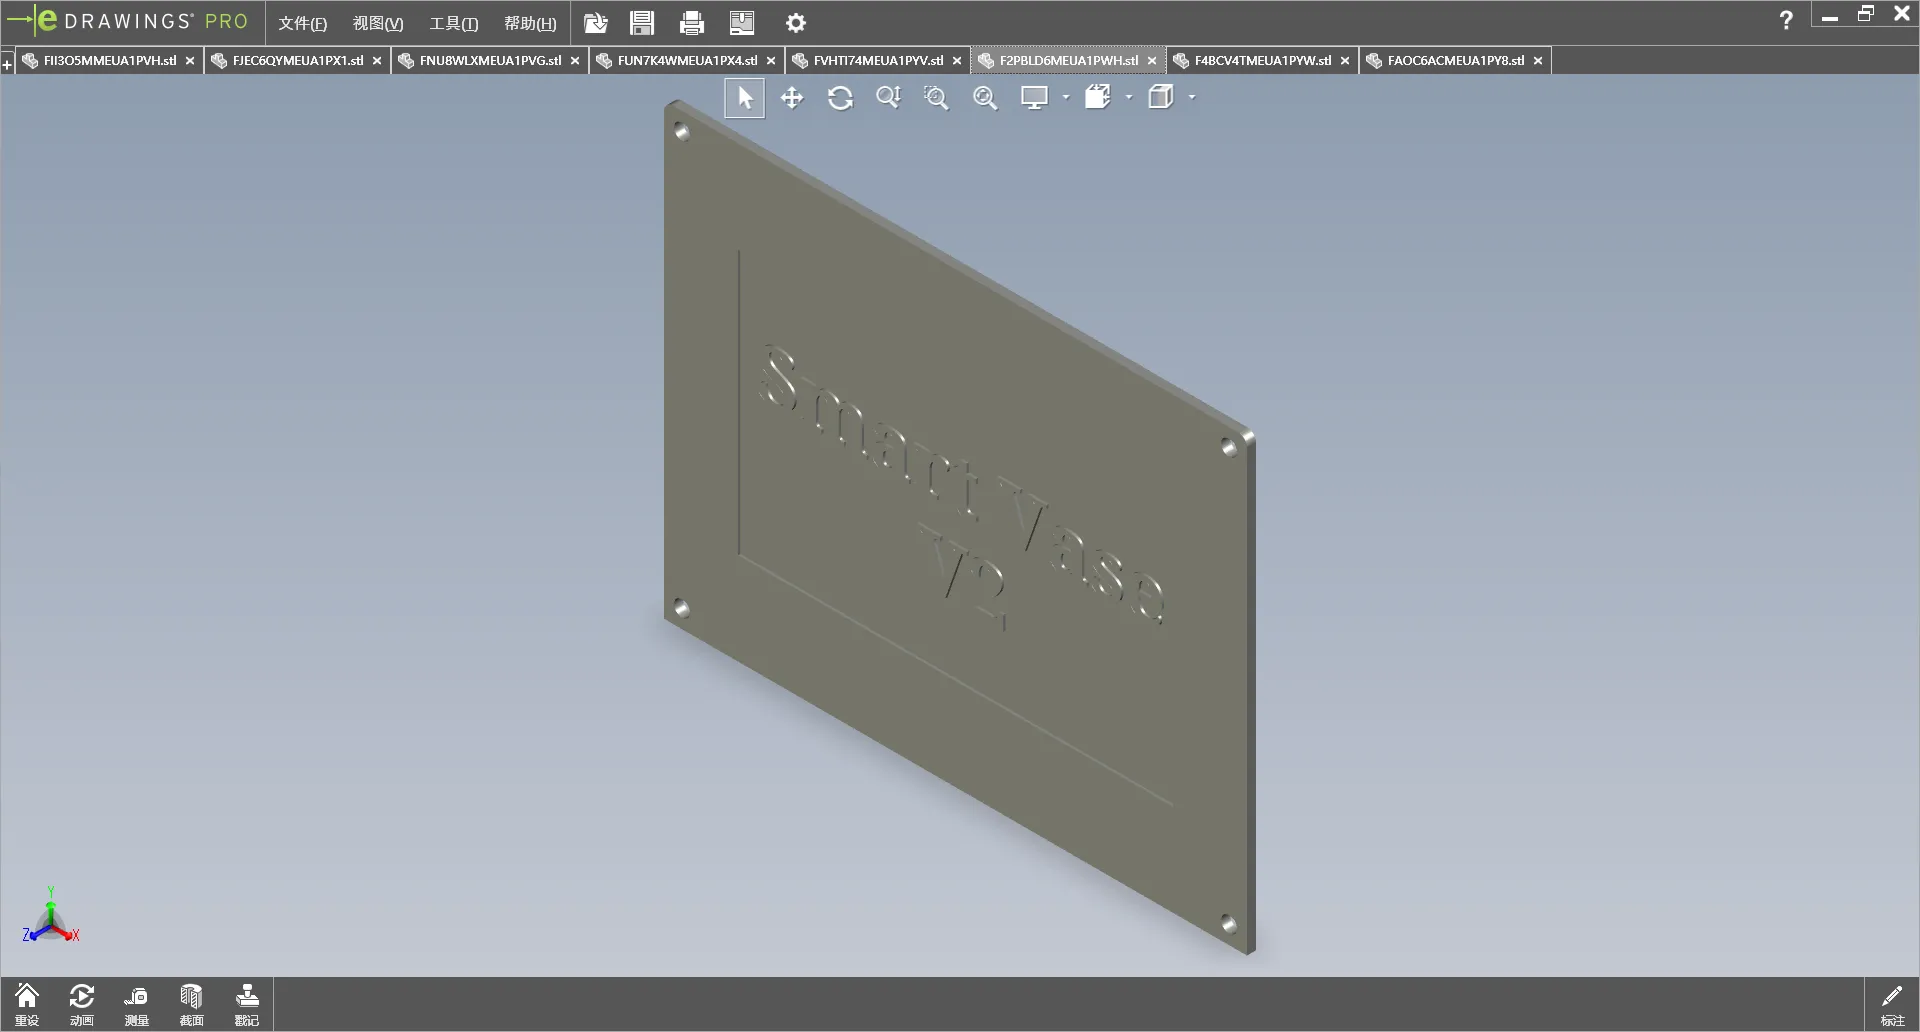Viewport: 1920px width, 1032px height.
Task: Expand the perspective cube dropdown arrow
Action: point(1192,98)
